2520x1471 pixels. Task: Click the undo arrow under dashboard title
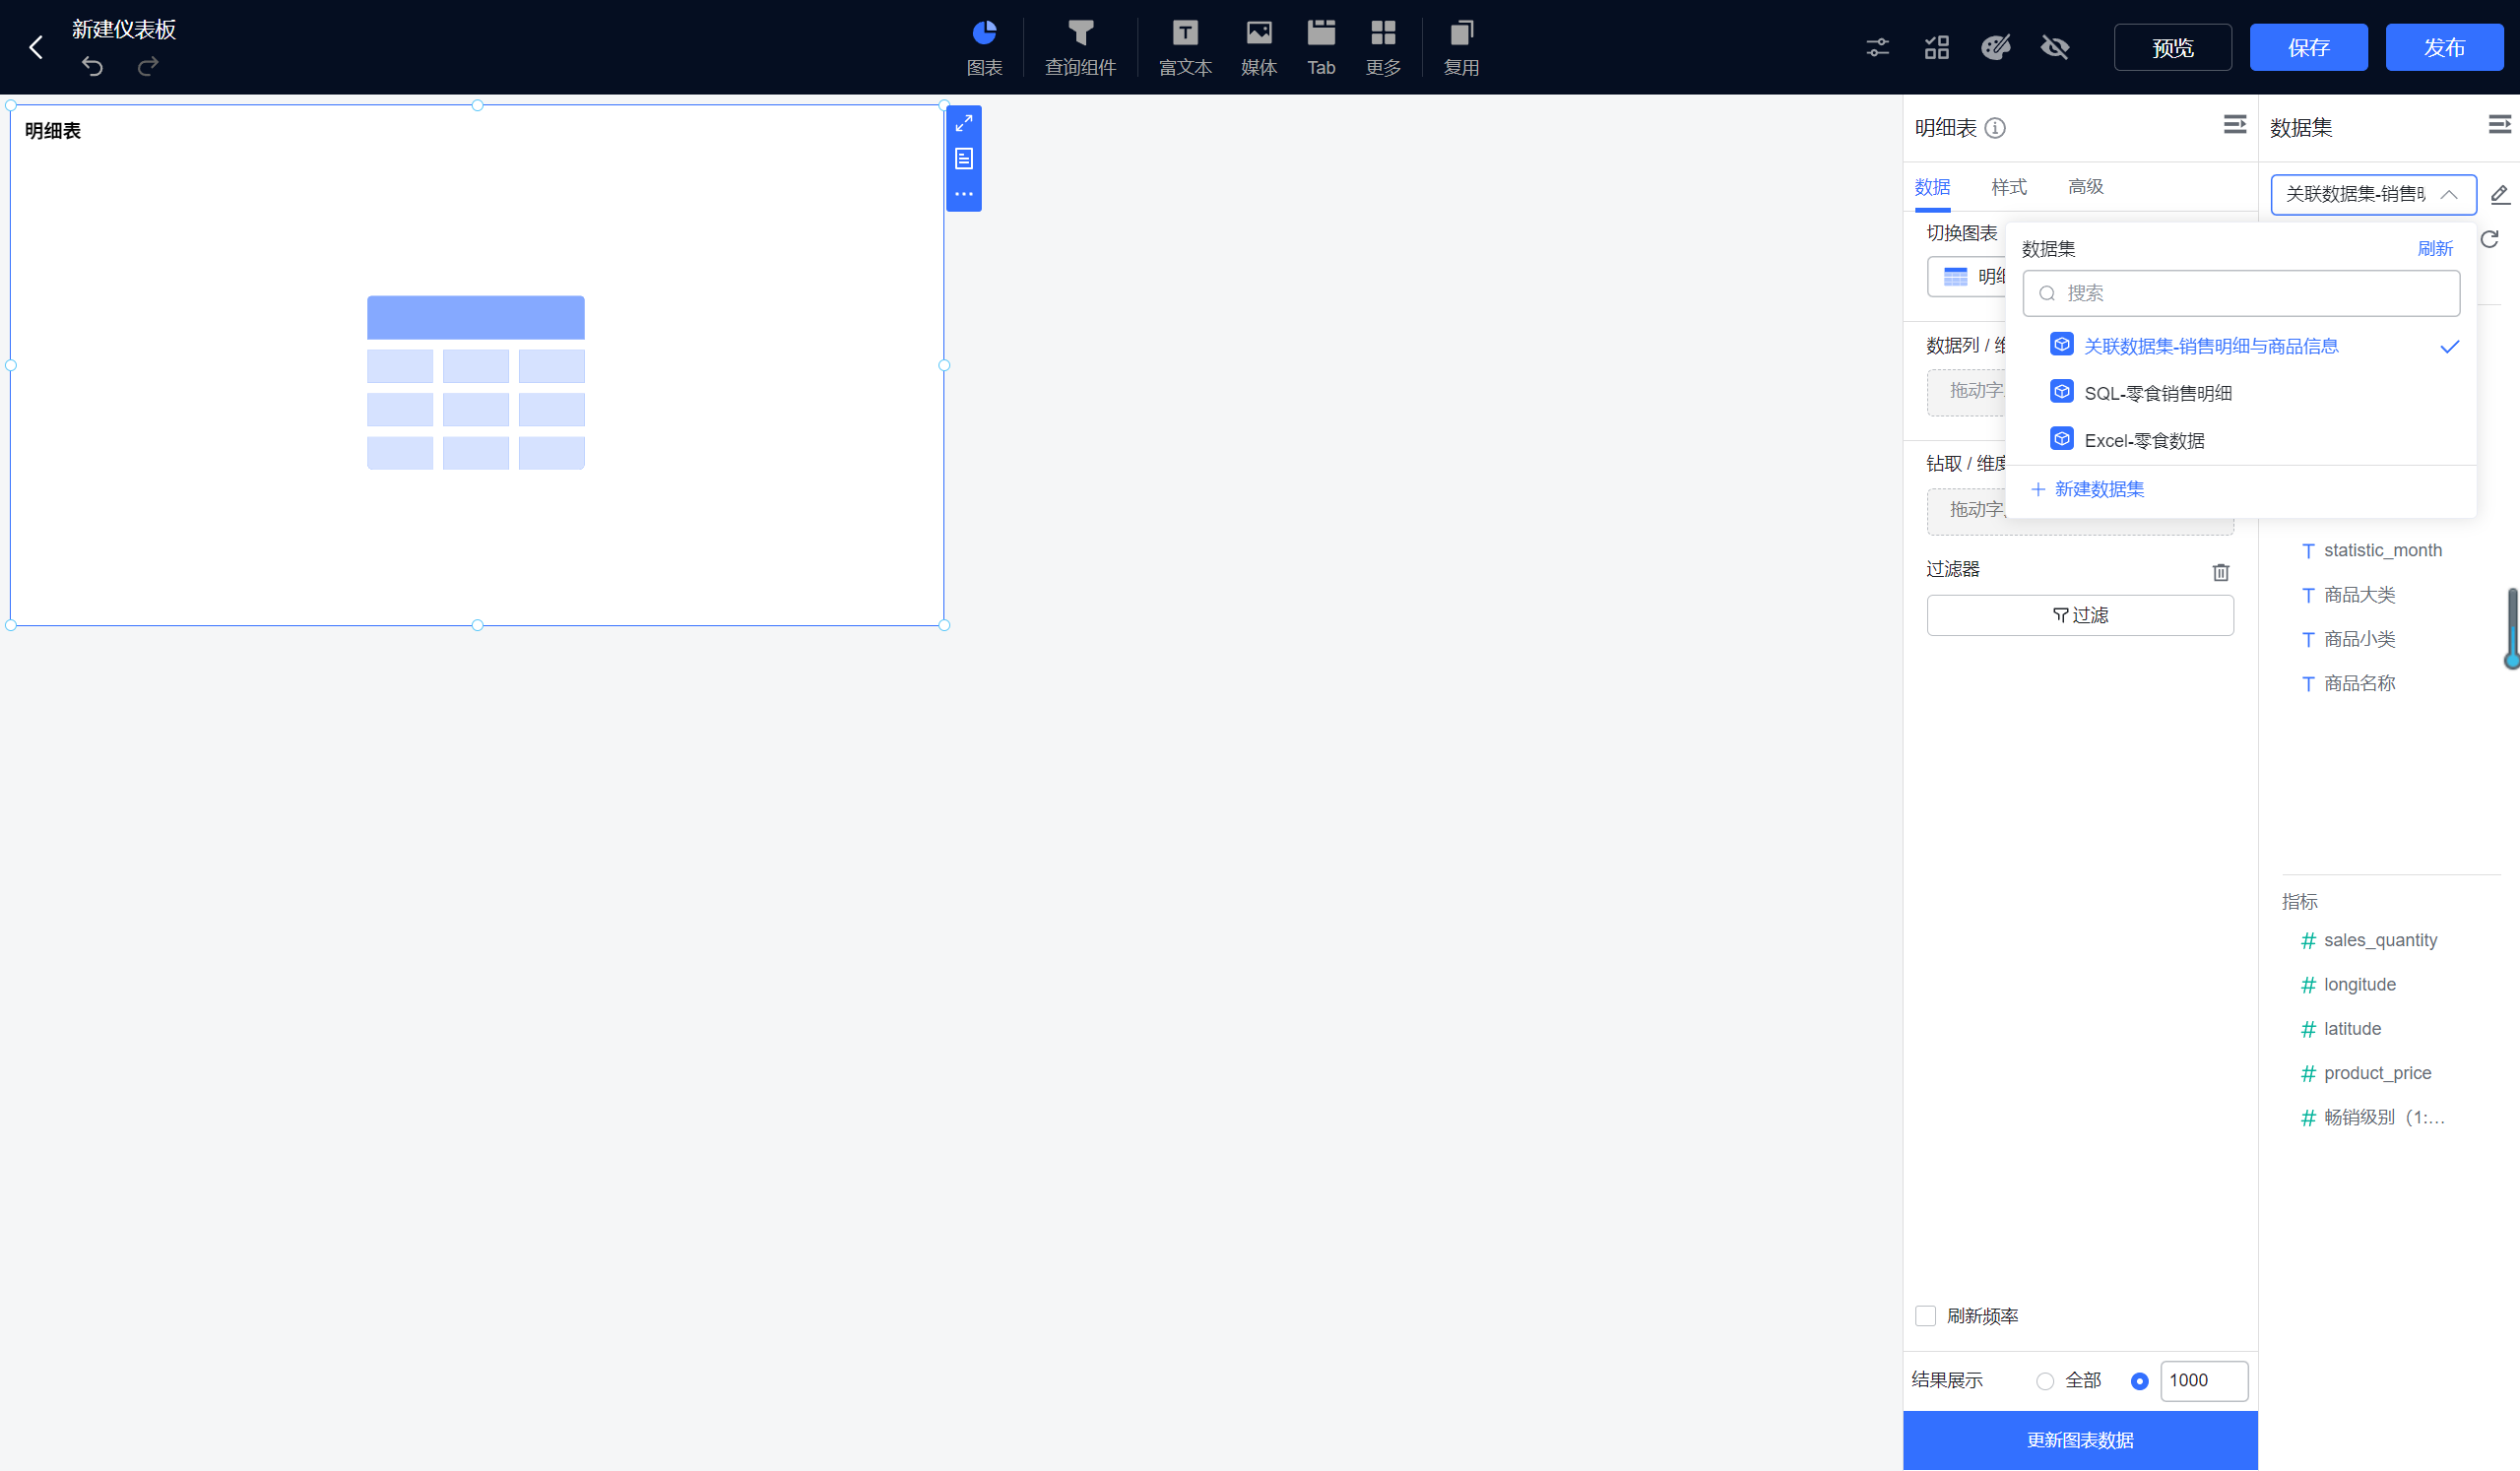(92, 67)
